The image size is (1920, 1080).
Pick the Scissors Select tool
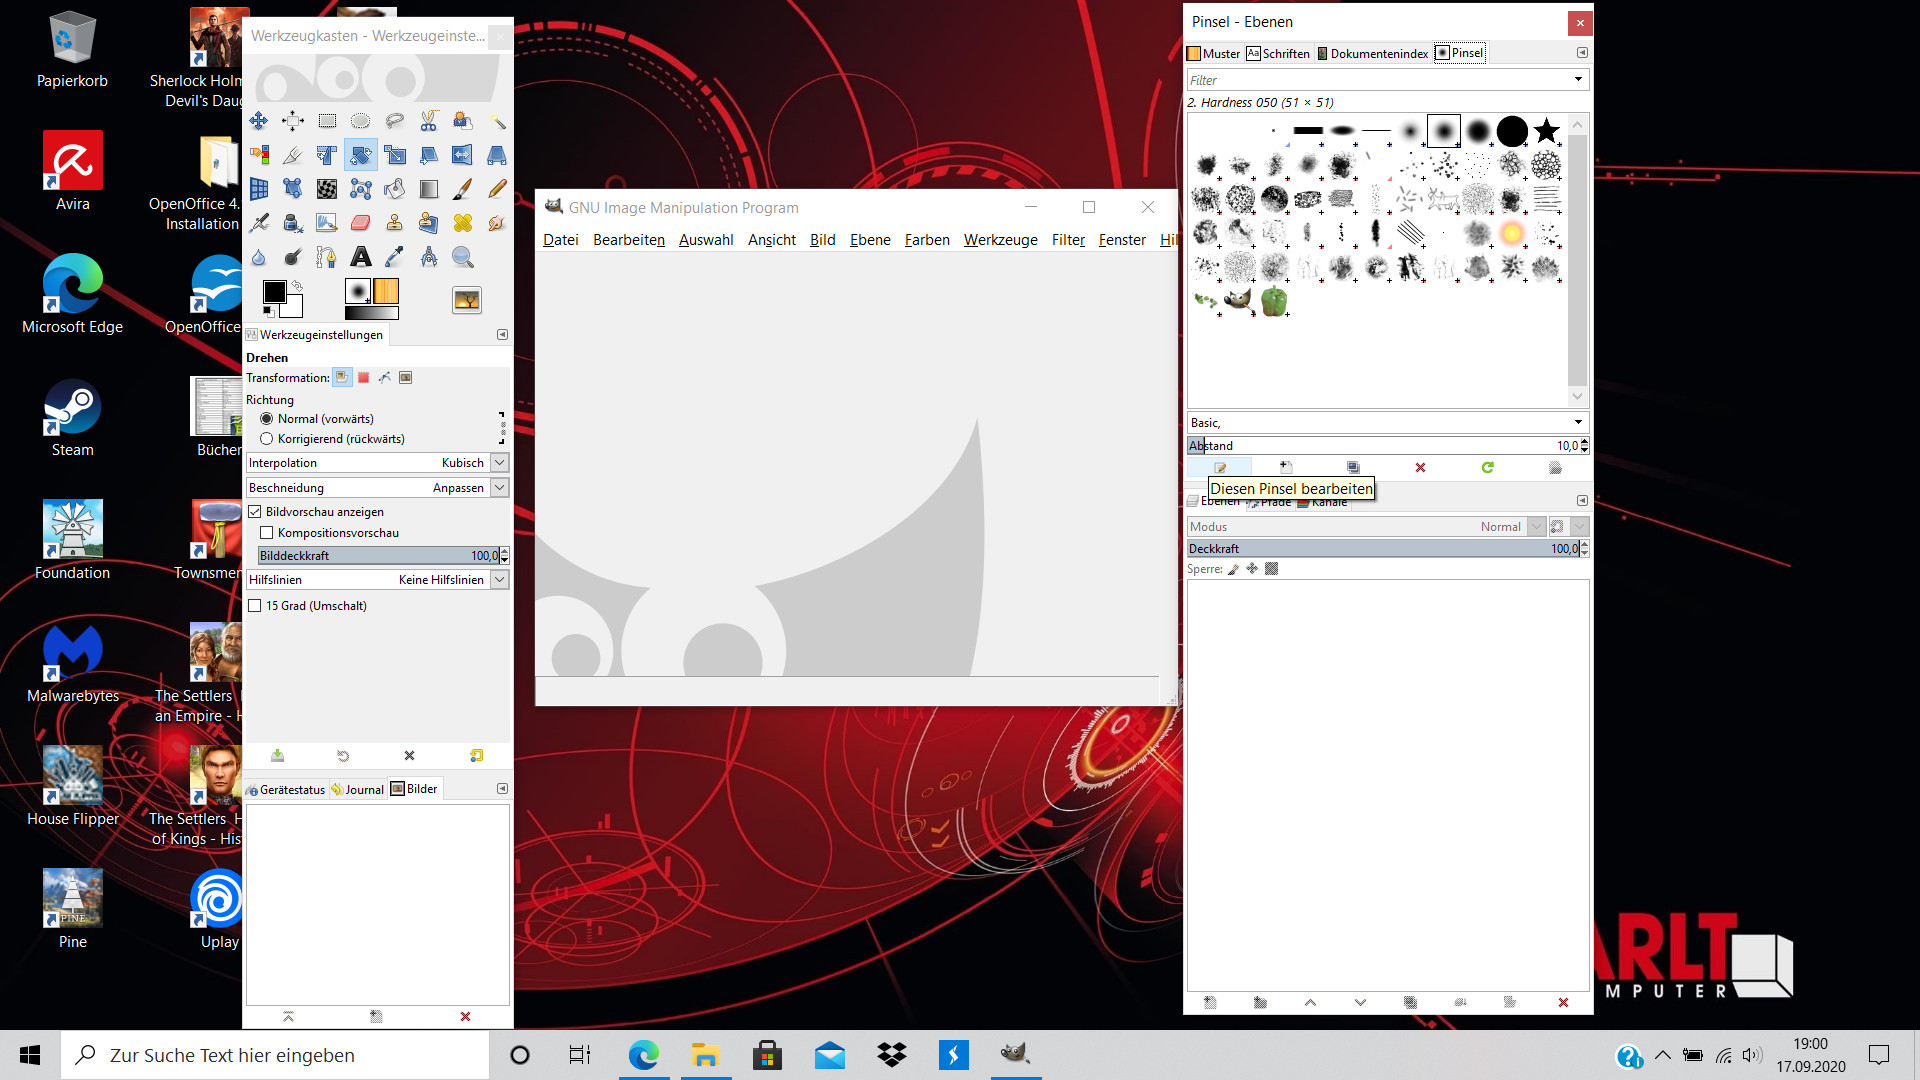point(429,121)
